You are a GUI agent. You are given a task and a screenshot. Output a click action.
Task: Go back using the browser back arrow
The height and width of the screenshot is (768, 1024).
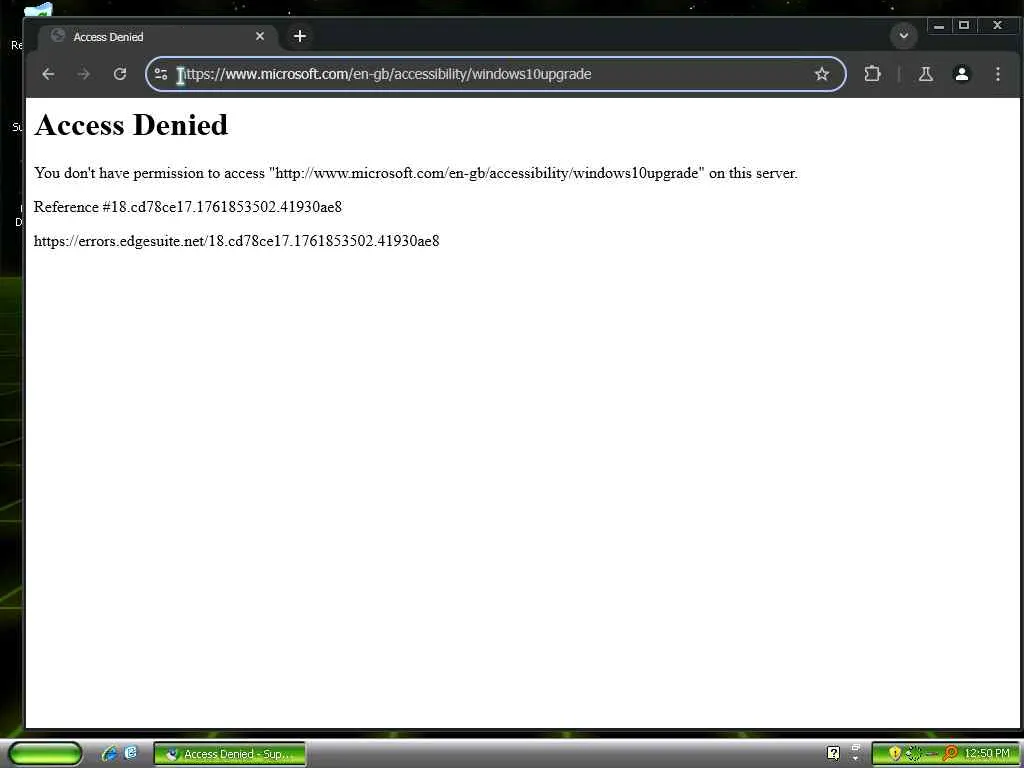click(x=48, y=74)
